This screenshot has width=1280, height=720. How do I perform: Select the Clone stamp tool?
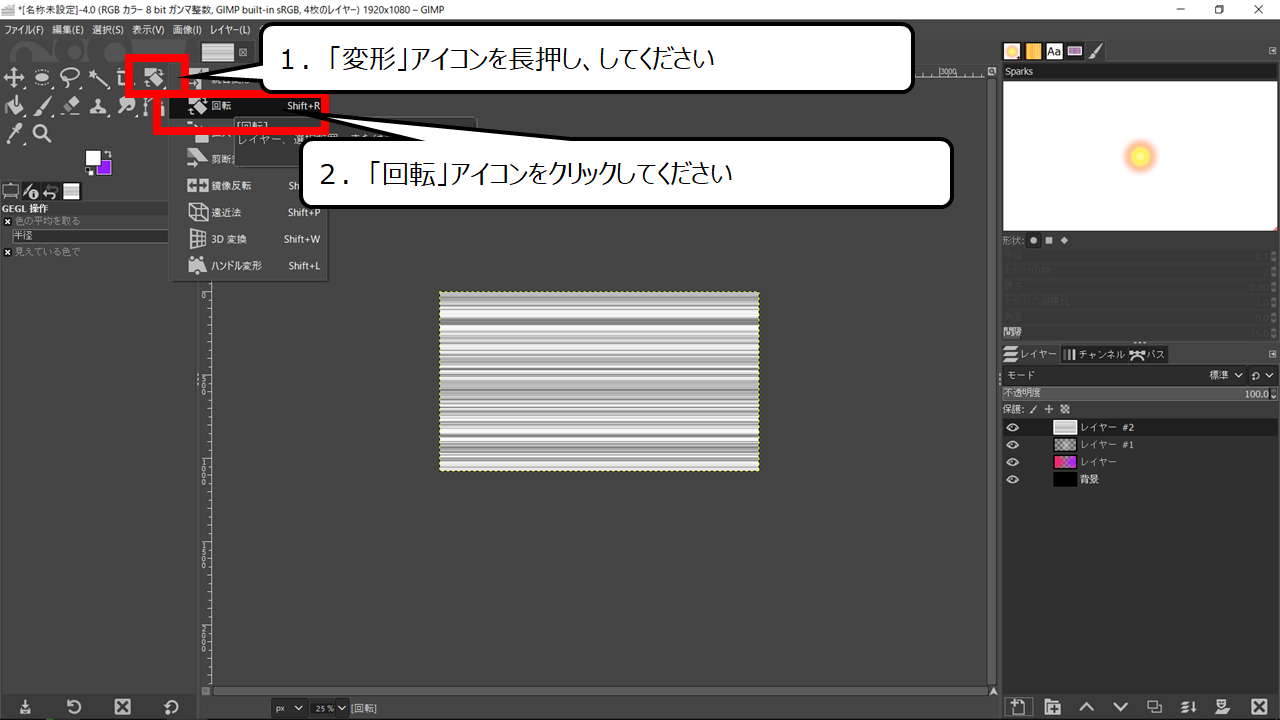99,105
